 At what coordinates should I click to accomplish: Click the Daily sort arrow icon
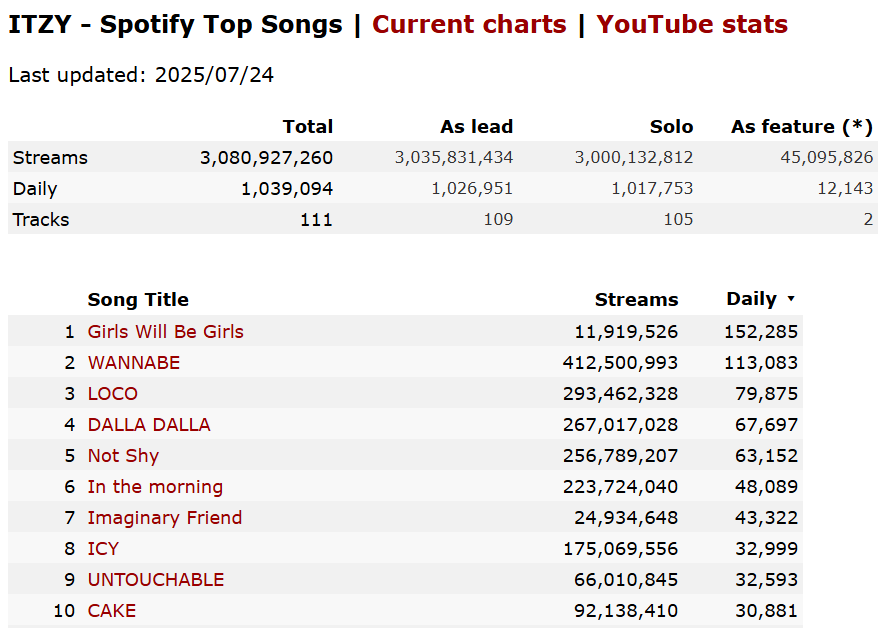click(791, 299)
